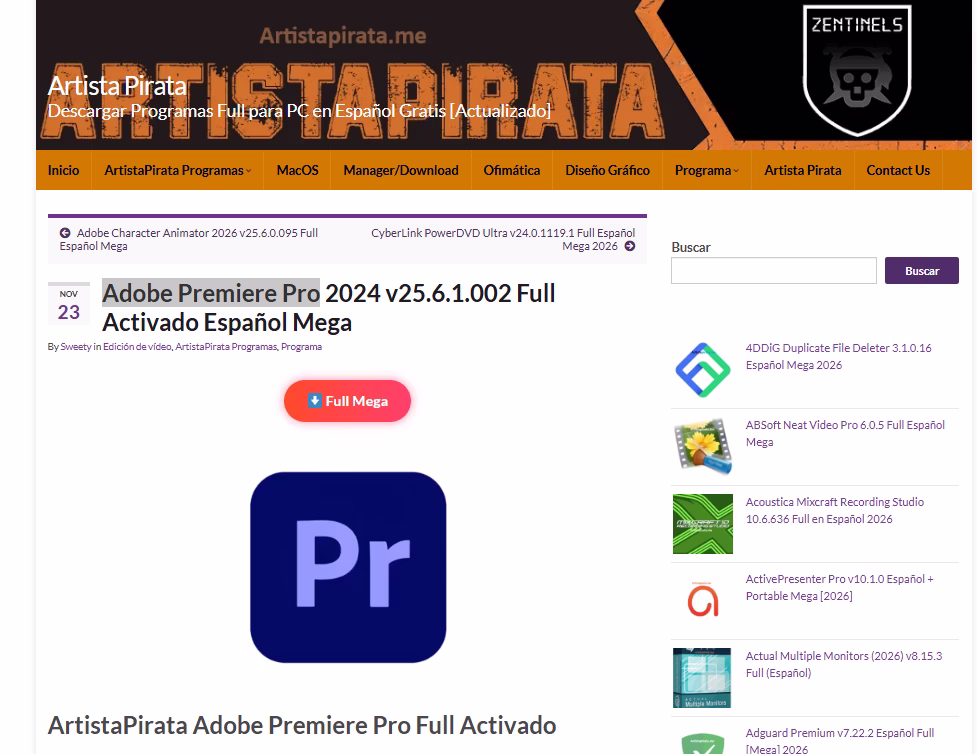Image resolution: width=978 pixels, height=754 pixels.
Task: Open the Acoustica Mixcraft thumbnail image
Action: [702, 524]
